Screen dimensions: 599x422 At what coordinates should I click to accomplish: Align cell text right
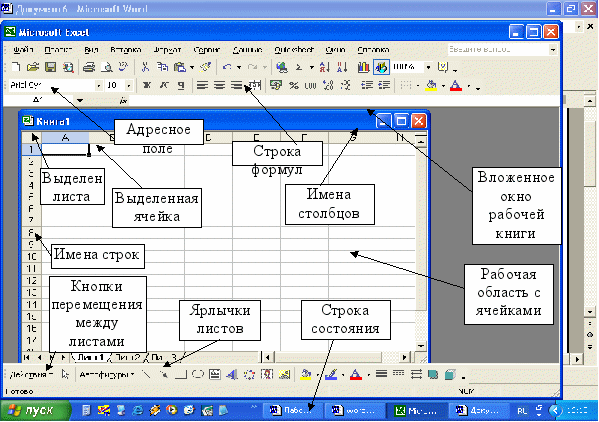tap(236, 85)
